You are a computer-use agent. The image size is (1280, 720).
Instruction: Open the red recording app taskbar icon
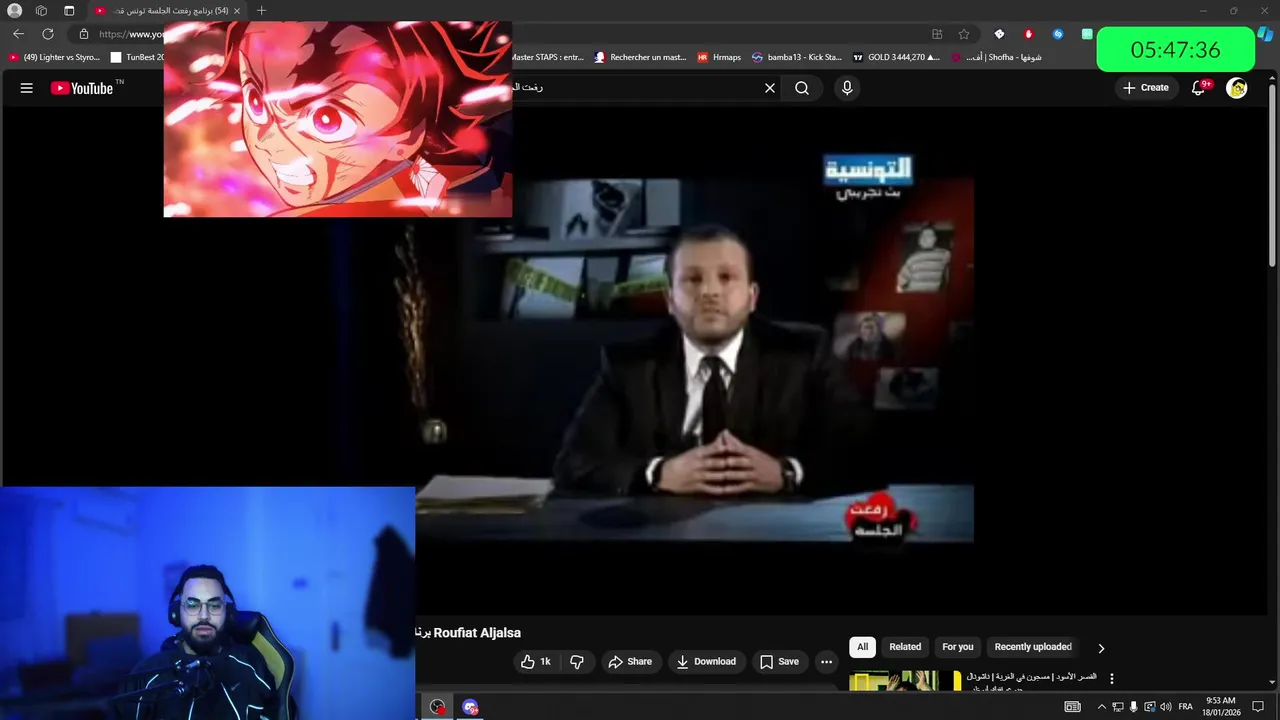click(438, 707)
